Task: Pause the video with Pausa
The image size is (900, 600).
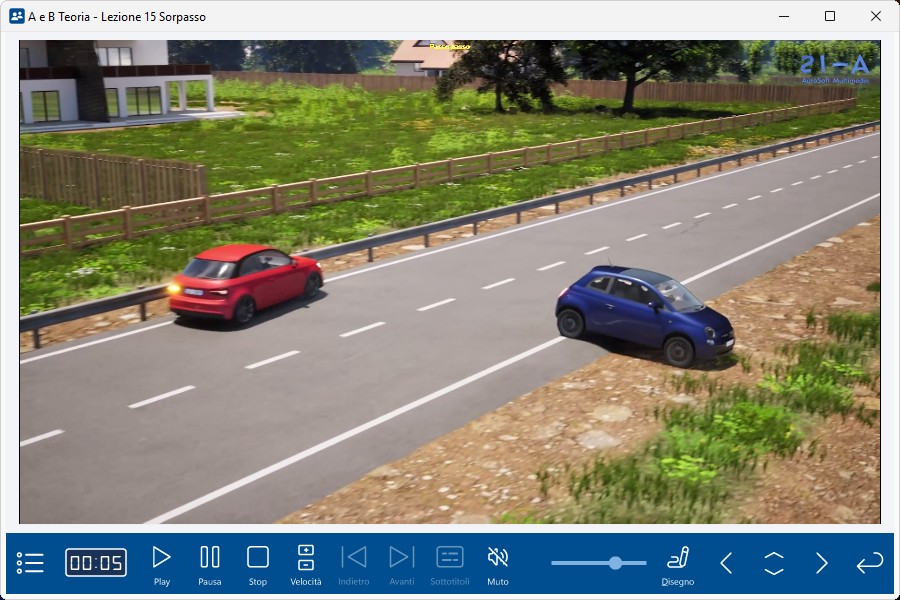Action: click(x=210, y=564)
